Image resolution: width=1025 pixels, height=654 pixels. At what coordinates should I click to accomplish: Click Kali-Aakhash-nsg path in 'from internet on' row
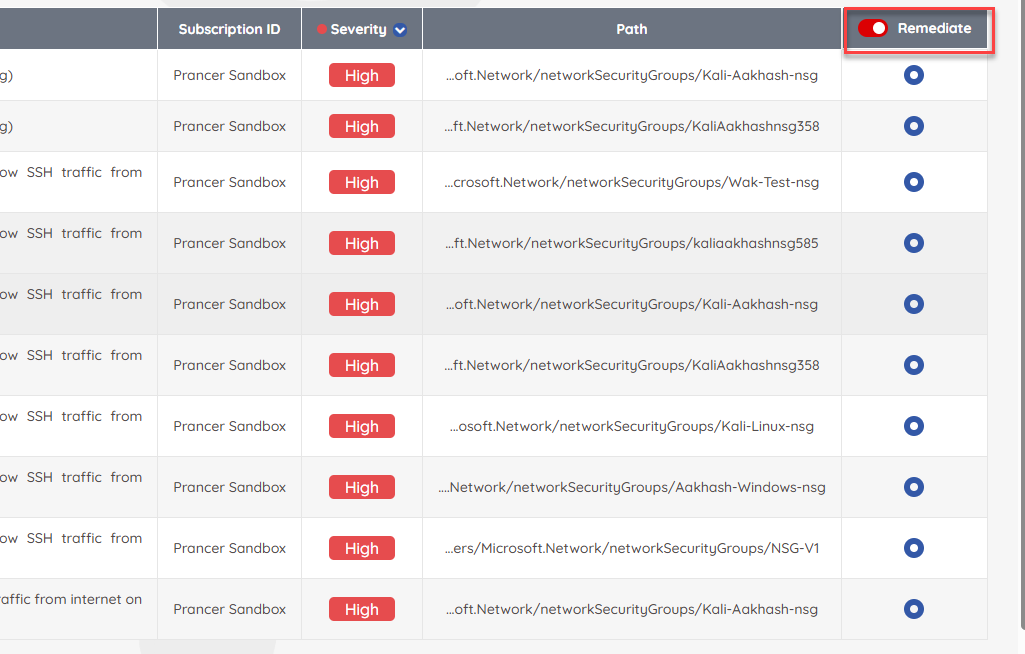point(631,610)
